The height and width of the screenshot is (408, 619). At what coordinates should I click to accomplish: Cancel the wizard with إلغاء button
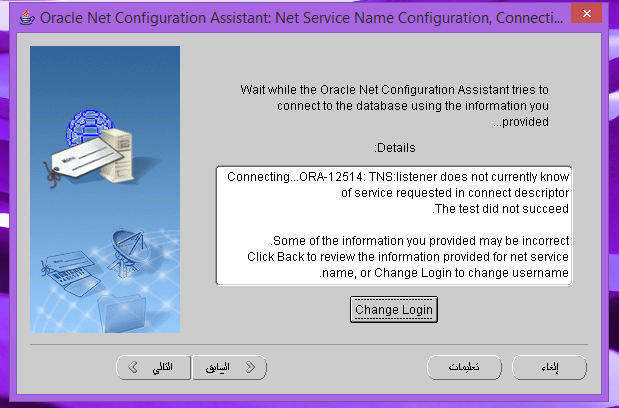tap(549, 368)
